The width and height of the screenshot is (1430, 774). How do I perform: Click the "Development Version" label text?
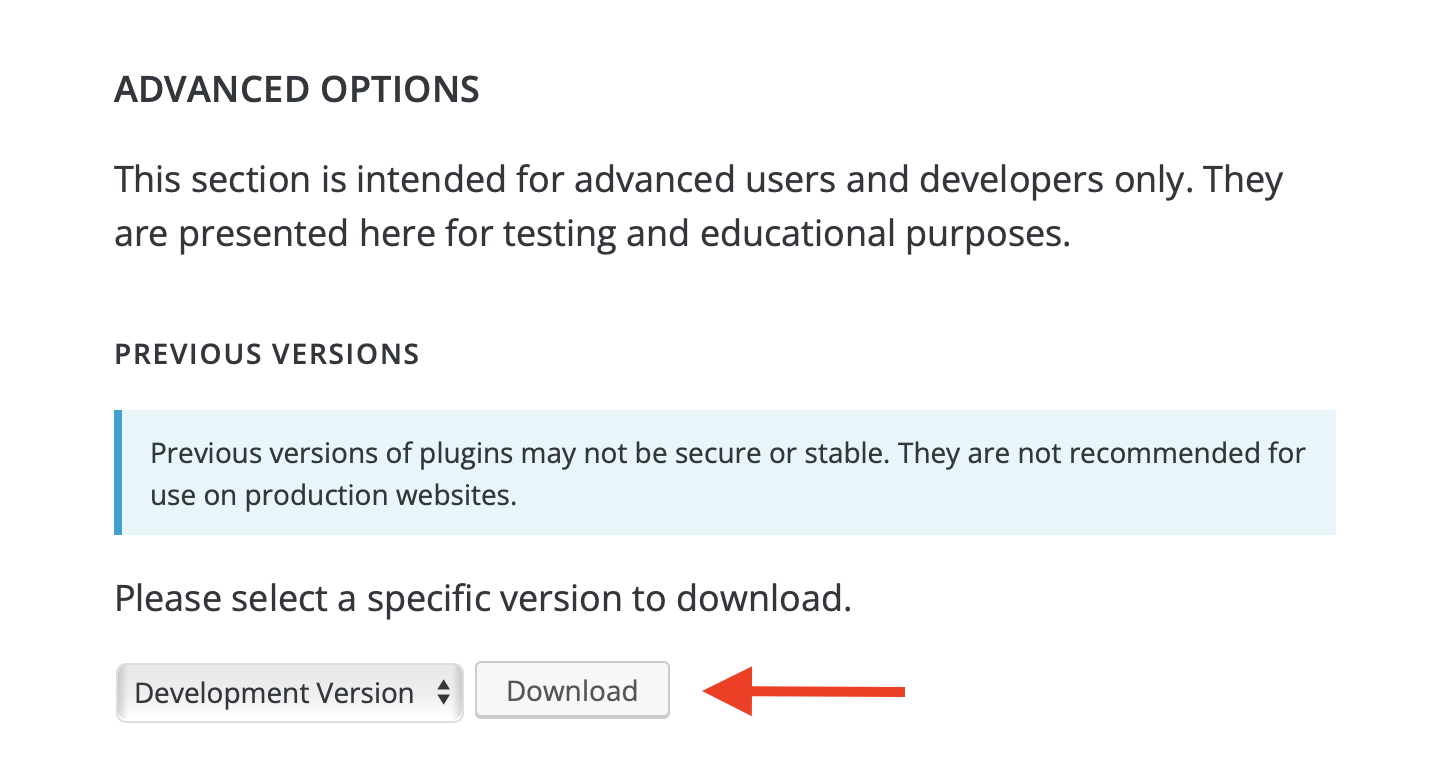274,693
